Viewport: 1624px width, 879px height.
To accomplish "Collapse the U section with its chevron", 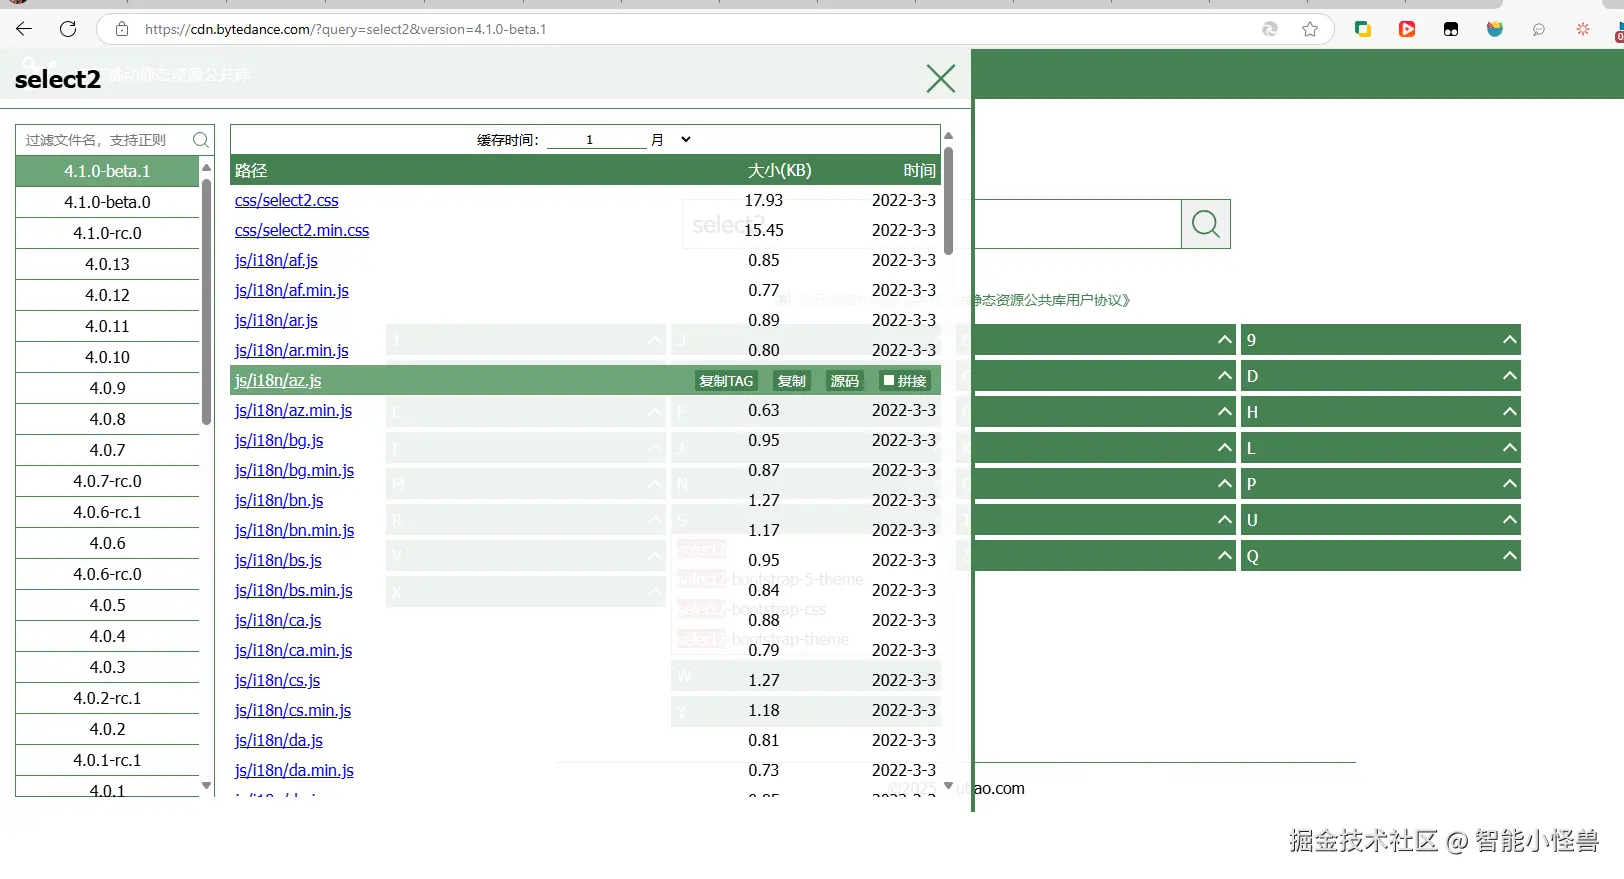I will [x=1510, y=520].
